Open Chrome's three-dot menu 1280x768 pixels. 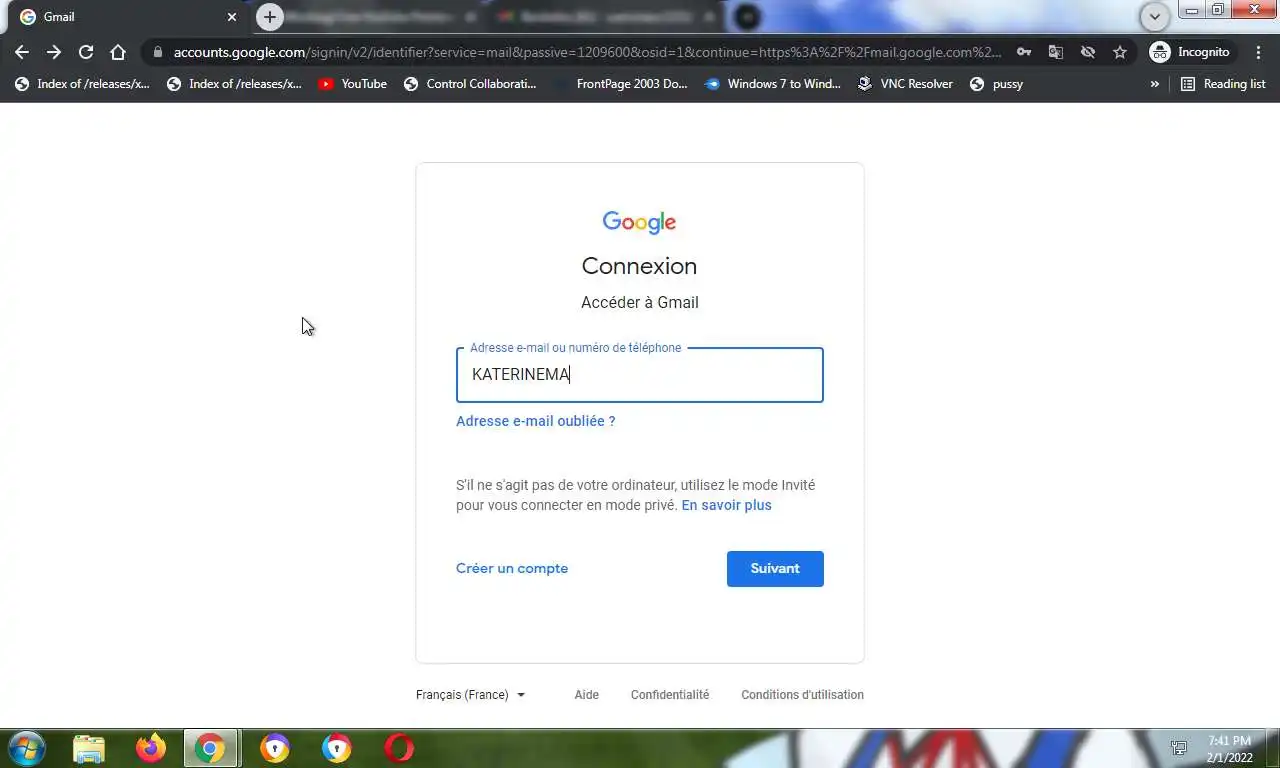[1258, 52]
